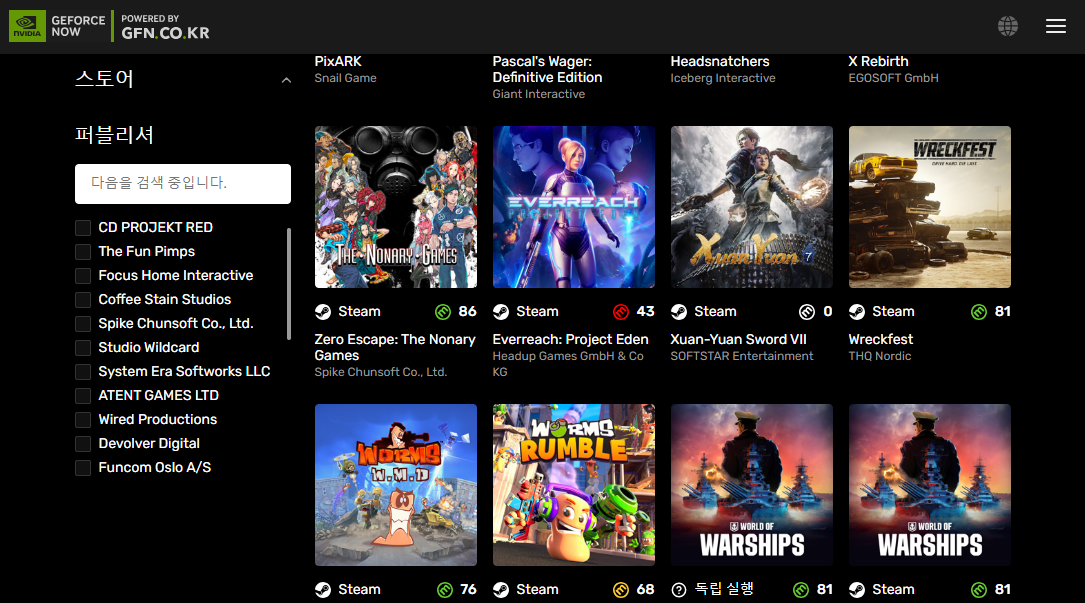
Task: Open the Headsnatchers title link
Action: point(720,62)
